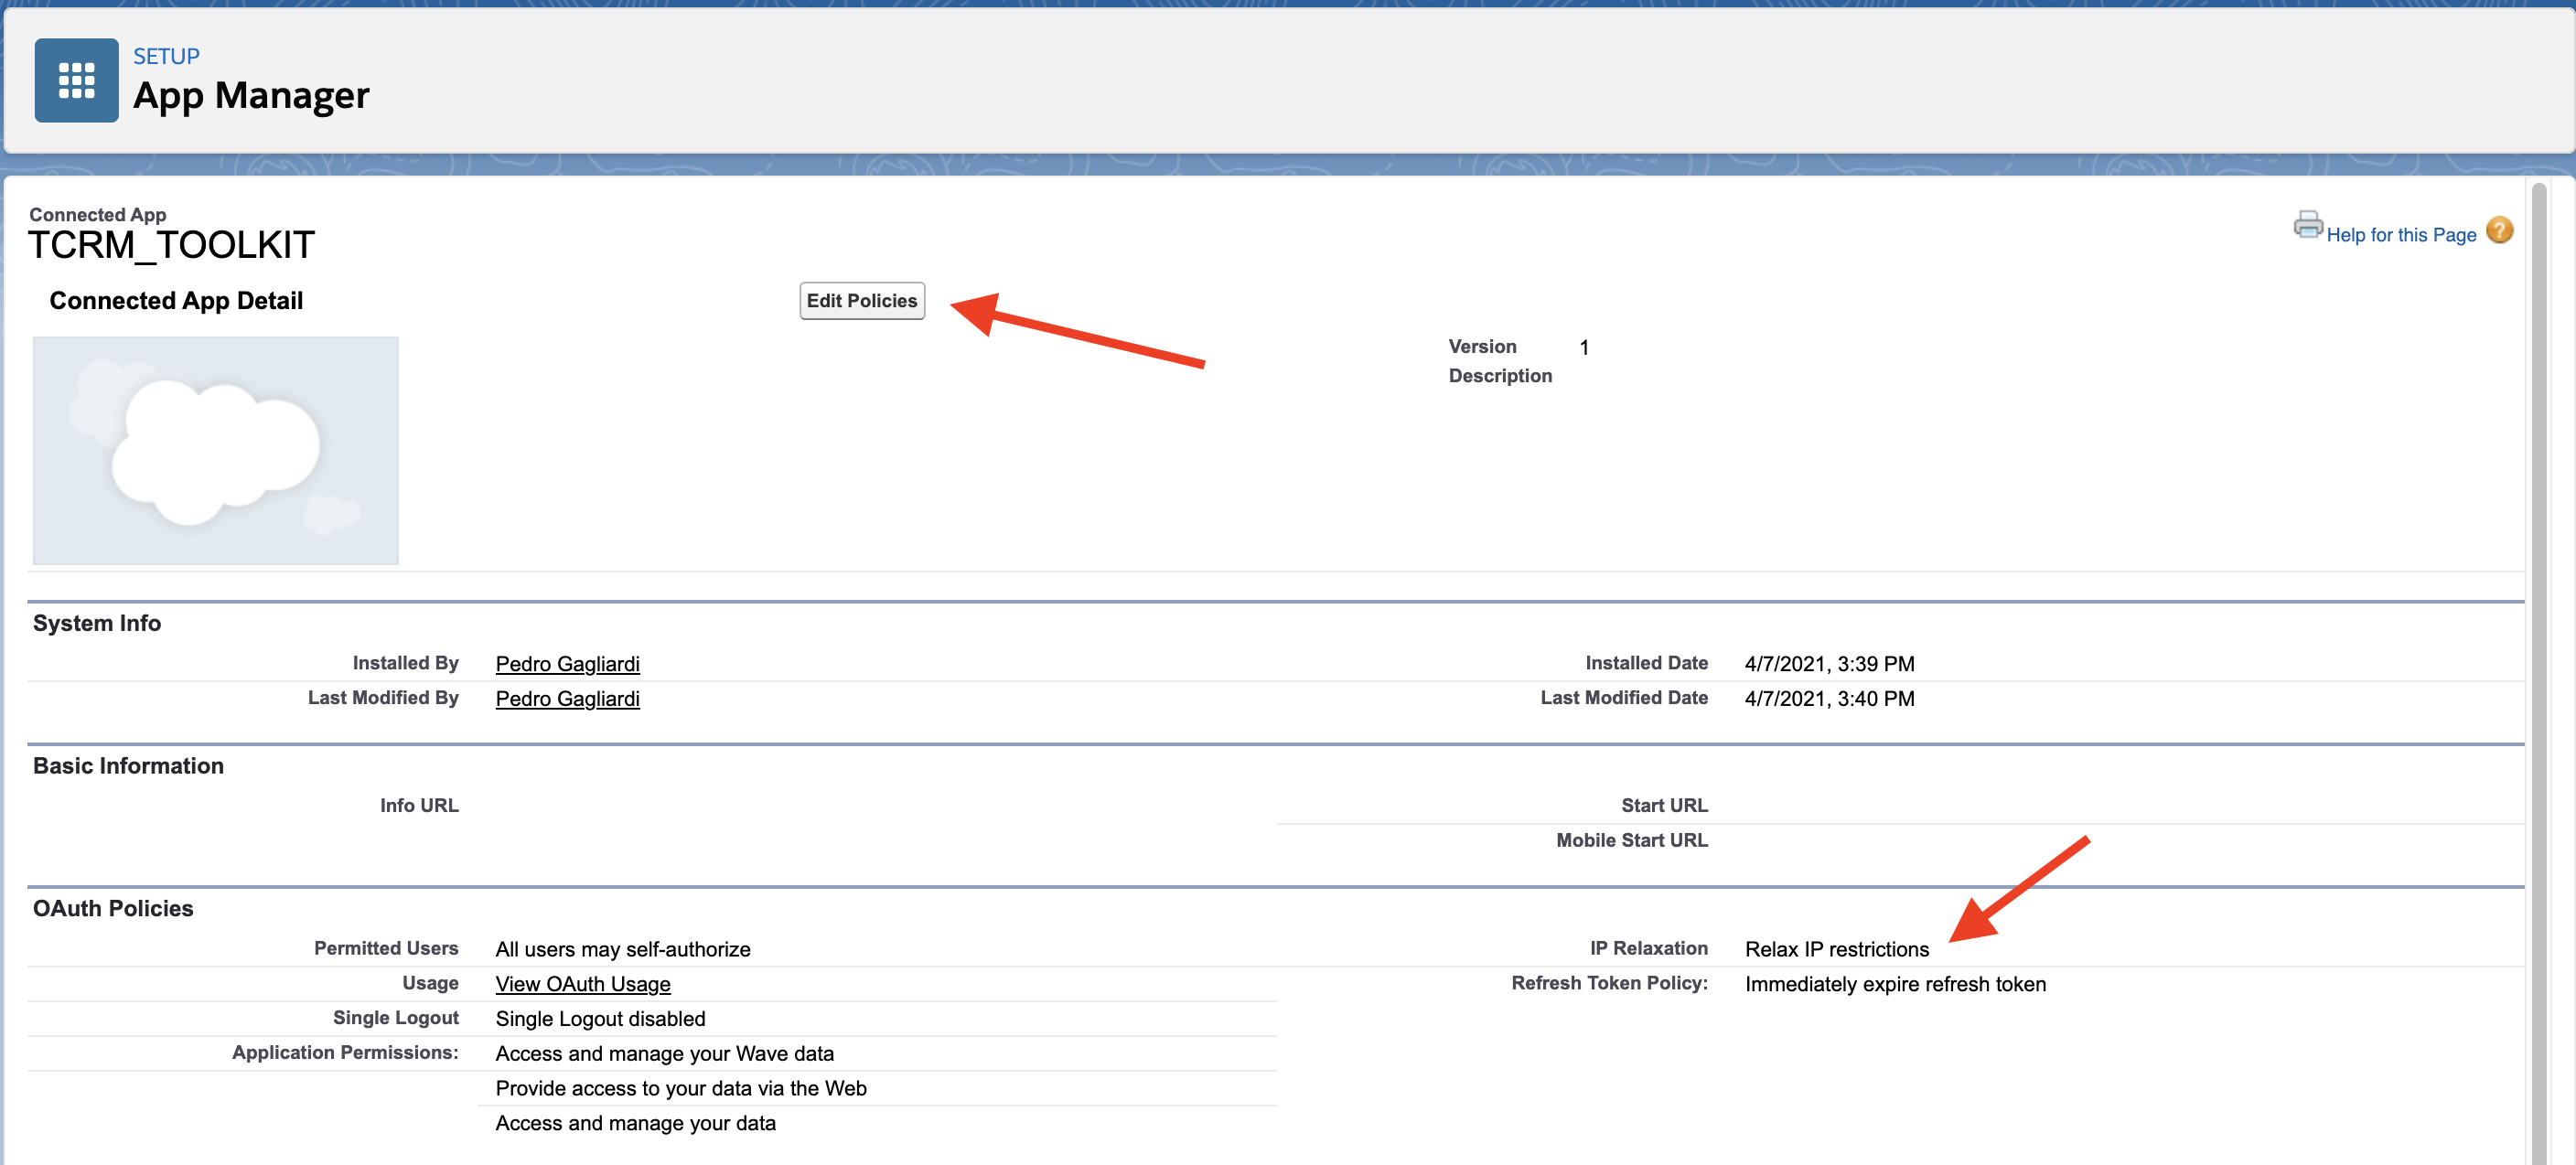The image size is (2576, 1165).
Task: Click the vertical scrollbar on the right
Action: [2538, 600]
